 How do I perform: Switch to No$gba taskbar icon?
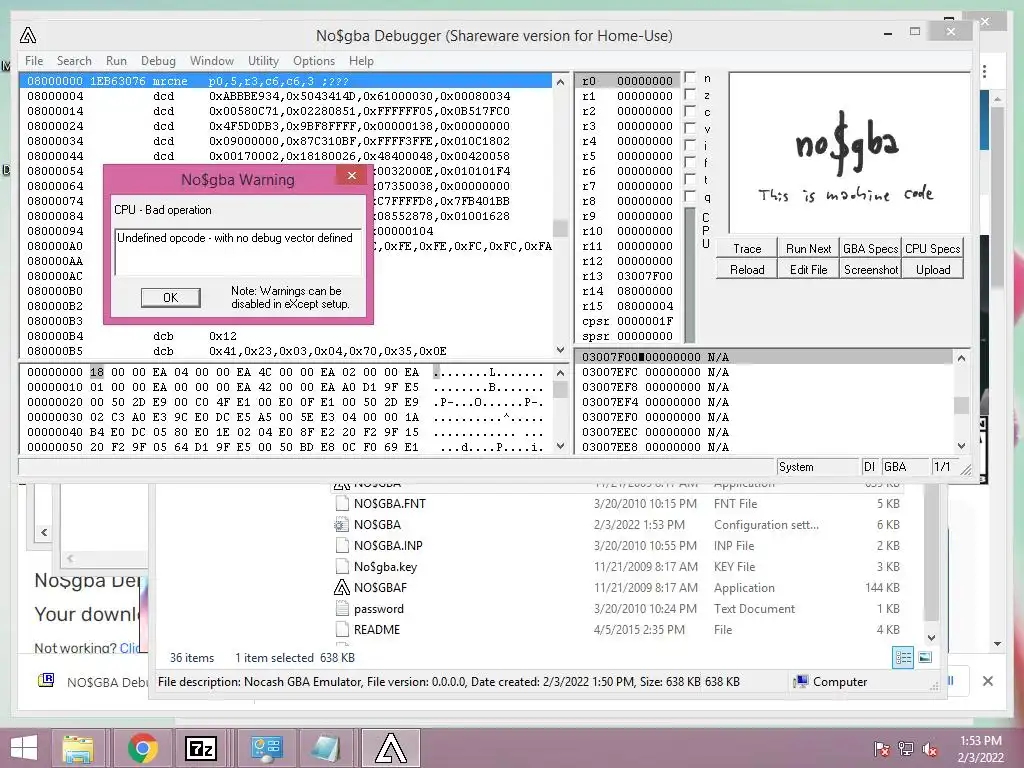(x=391, y=748)
